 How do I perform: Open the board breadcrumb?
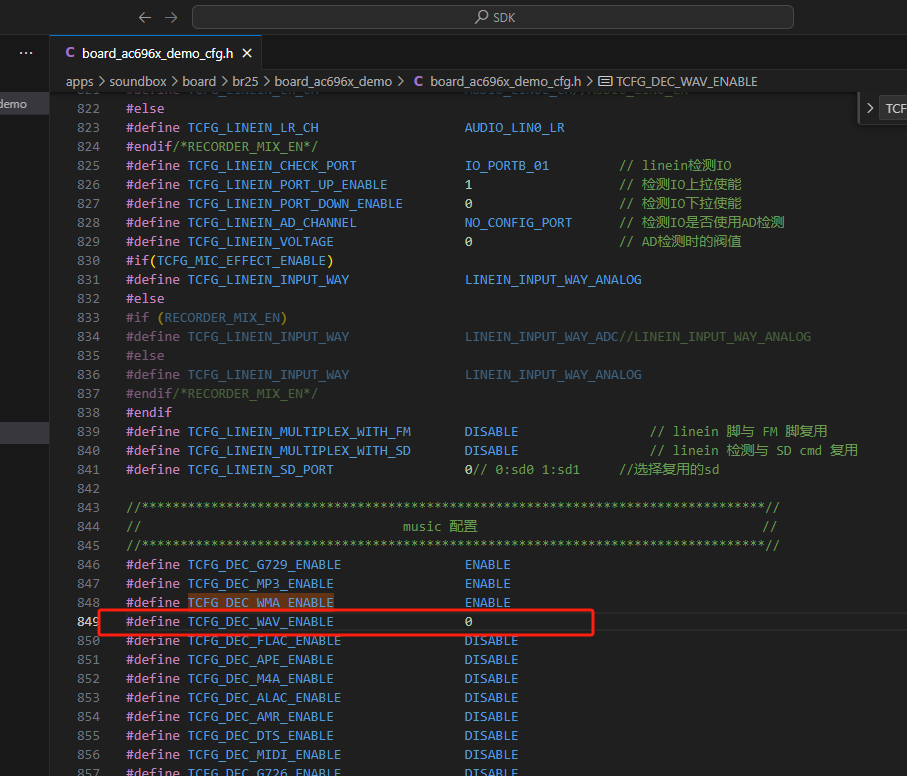pyautogui.click(x=199, y=82)
